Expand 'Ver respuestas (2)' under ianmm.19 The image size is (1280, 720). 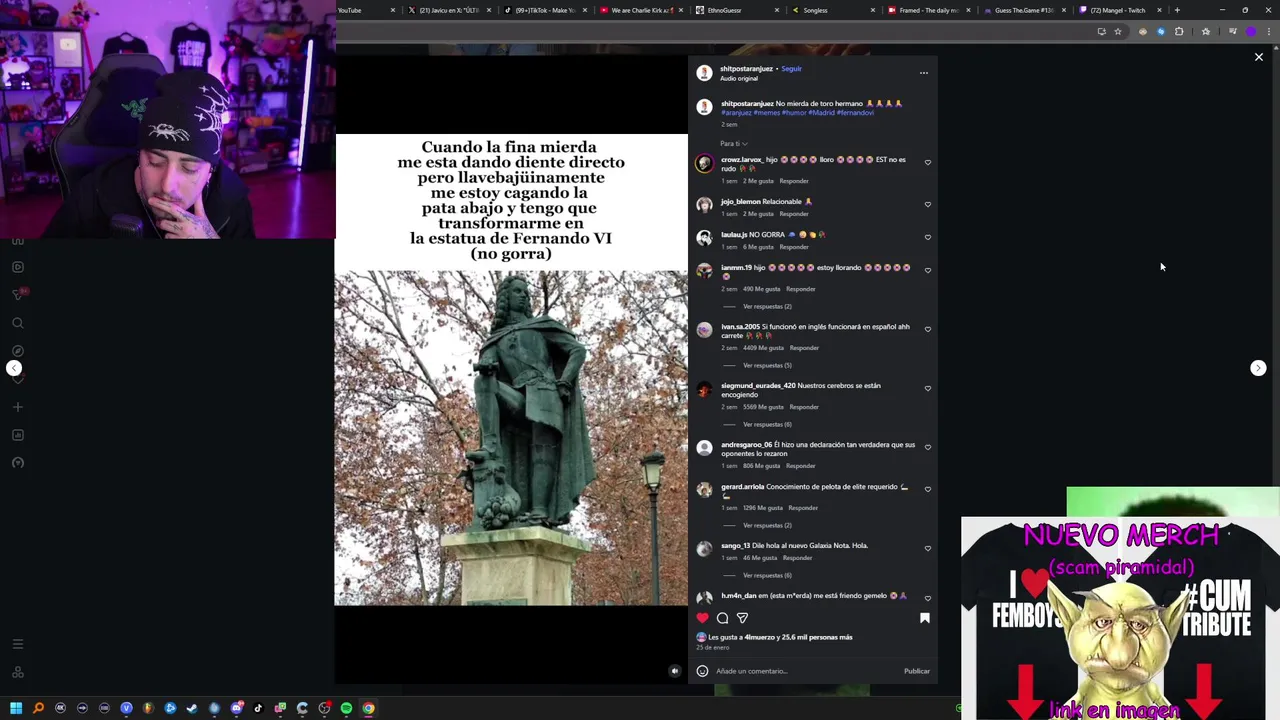tap(767, 307)
